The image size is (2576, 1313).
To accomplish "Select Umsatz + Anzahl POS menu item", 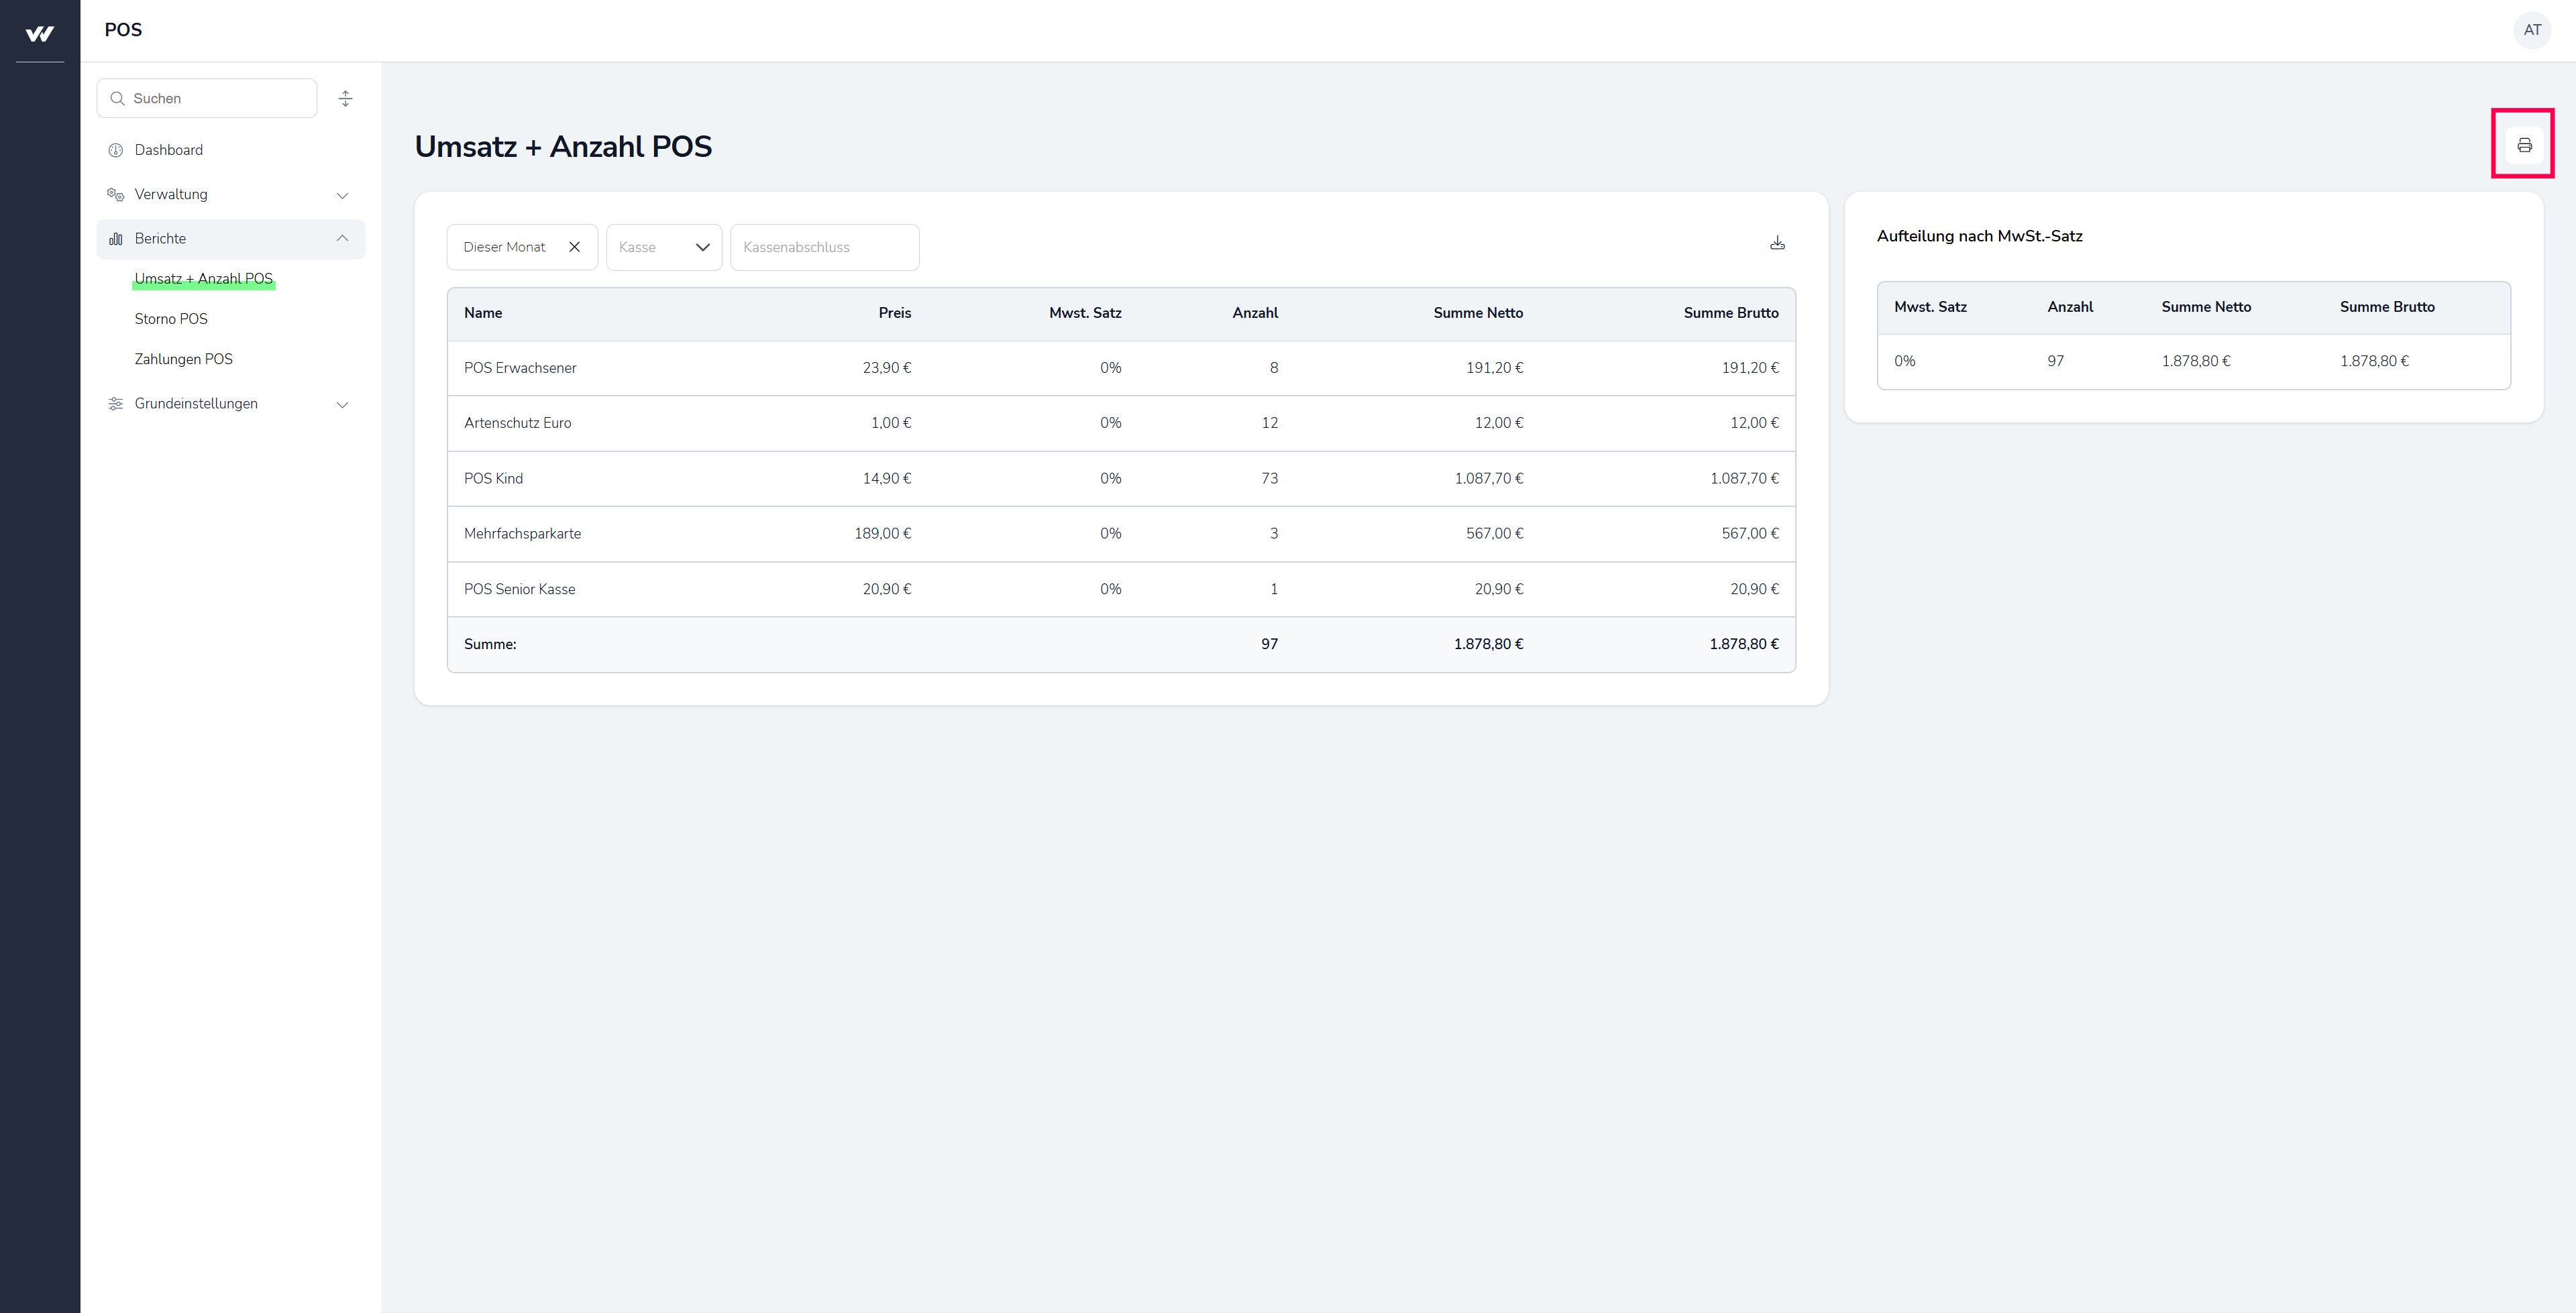I will click(203, 279).
